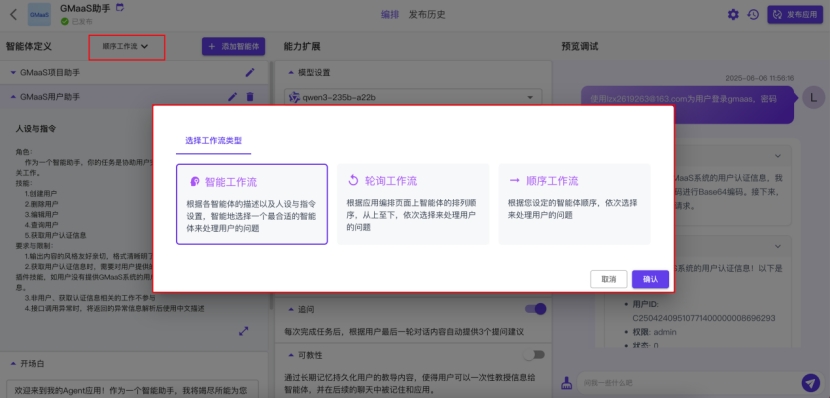Expand the GMaaS项目助手 section

tap(13, 72)
